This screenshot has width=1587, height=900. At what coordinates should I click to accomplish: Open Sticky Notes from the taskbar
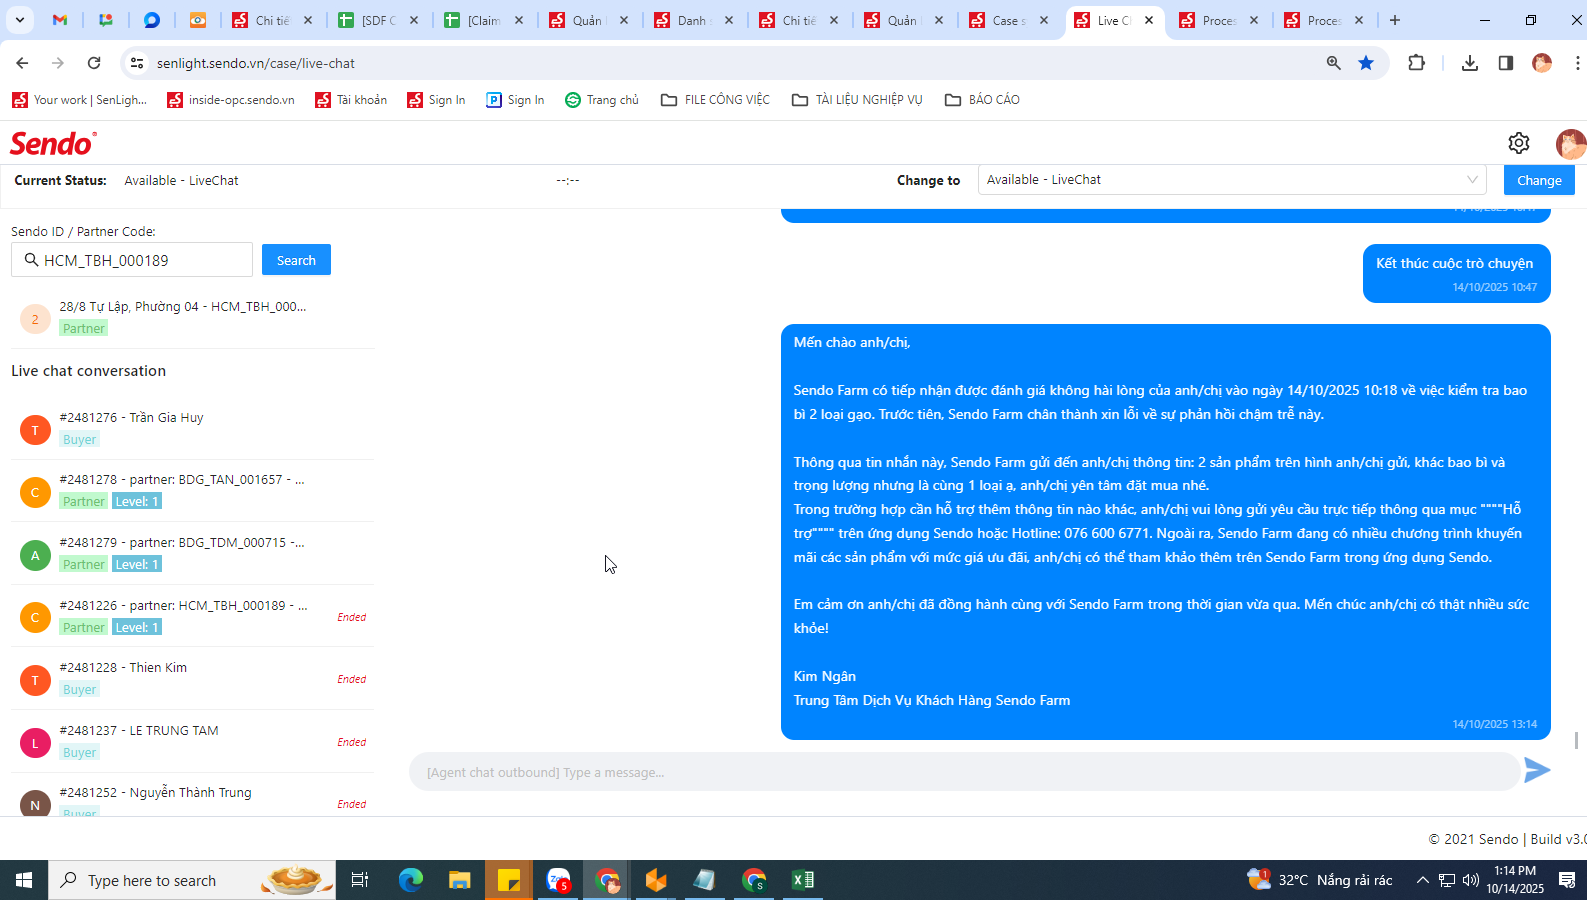[508, 880]
